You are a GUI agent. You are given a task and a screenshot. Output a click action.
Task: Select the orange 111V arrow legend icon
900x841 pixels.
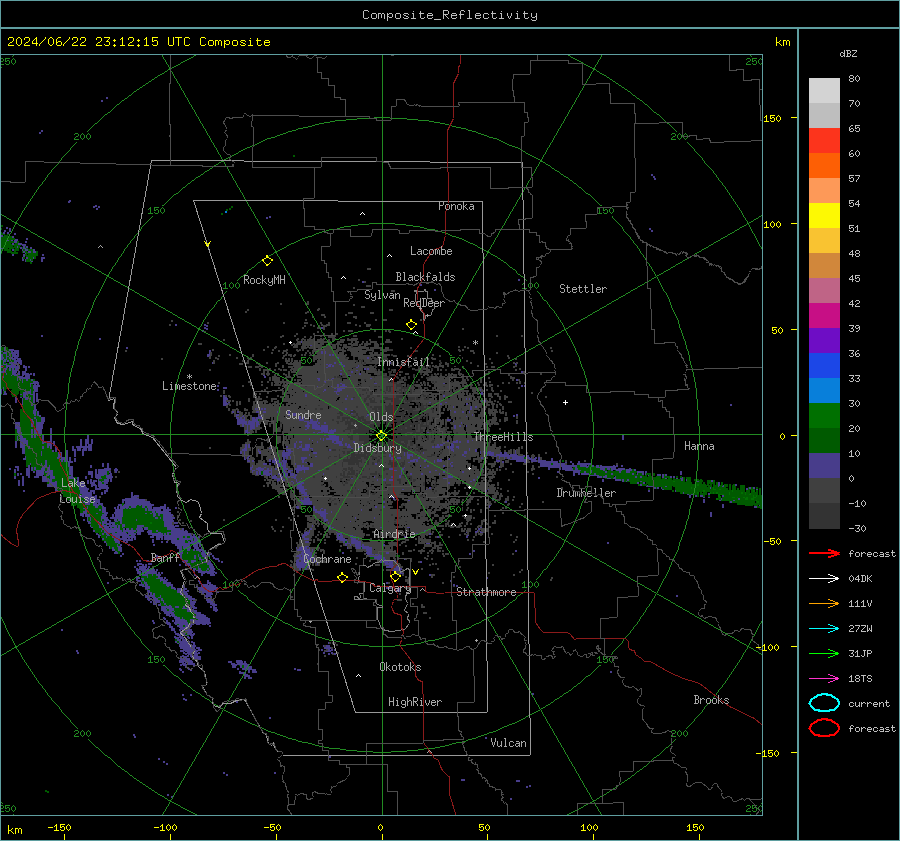(x=824, y=603)
